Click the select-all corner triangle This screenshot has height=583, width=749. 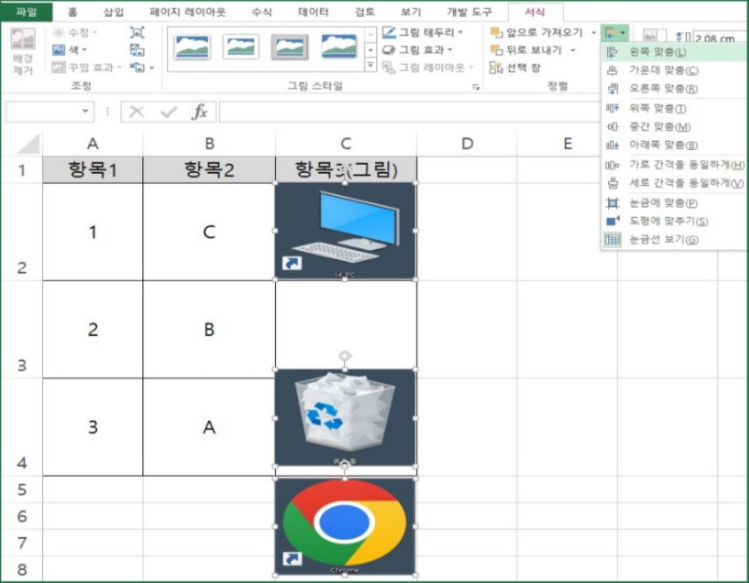tap(28, 143)
